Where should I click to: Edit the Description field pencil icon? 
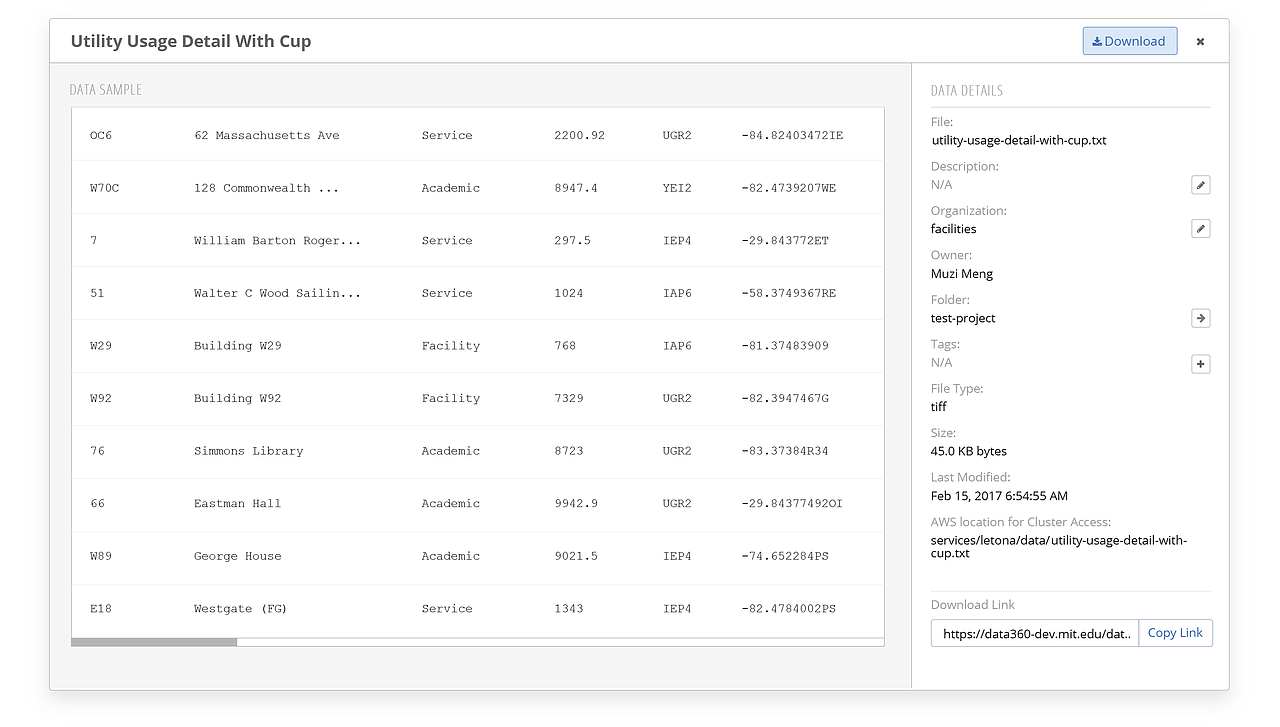(1201, 185)
